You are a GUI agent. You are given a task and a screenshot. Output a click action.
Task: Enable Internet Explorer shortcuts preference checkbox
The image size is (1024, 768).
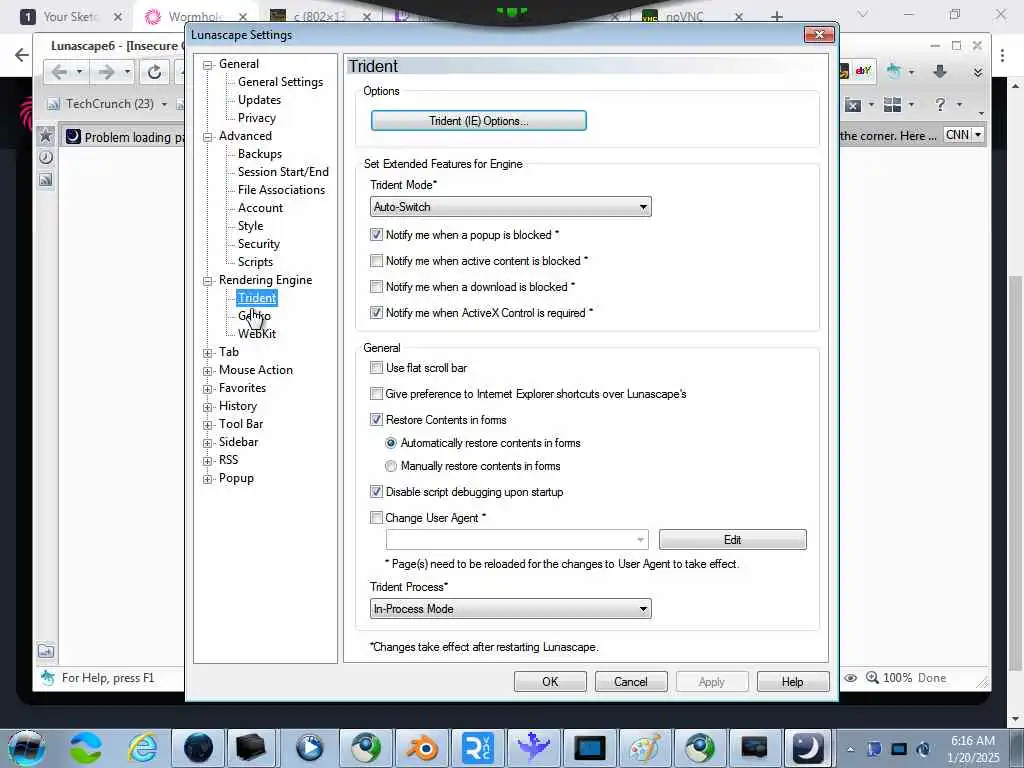[x=376, y=394]
